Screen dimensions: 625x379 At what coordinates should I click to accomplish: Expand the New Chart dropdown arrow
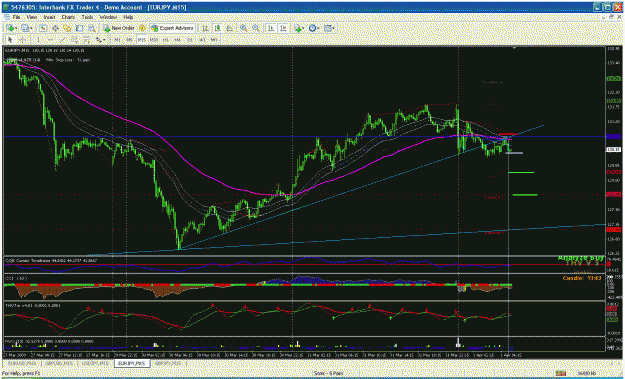(16, 28)
